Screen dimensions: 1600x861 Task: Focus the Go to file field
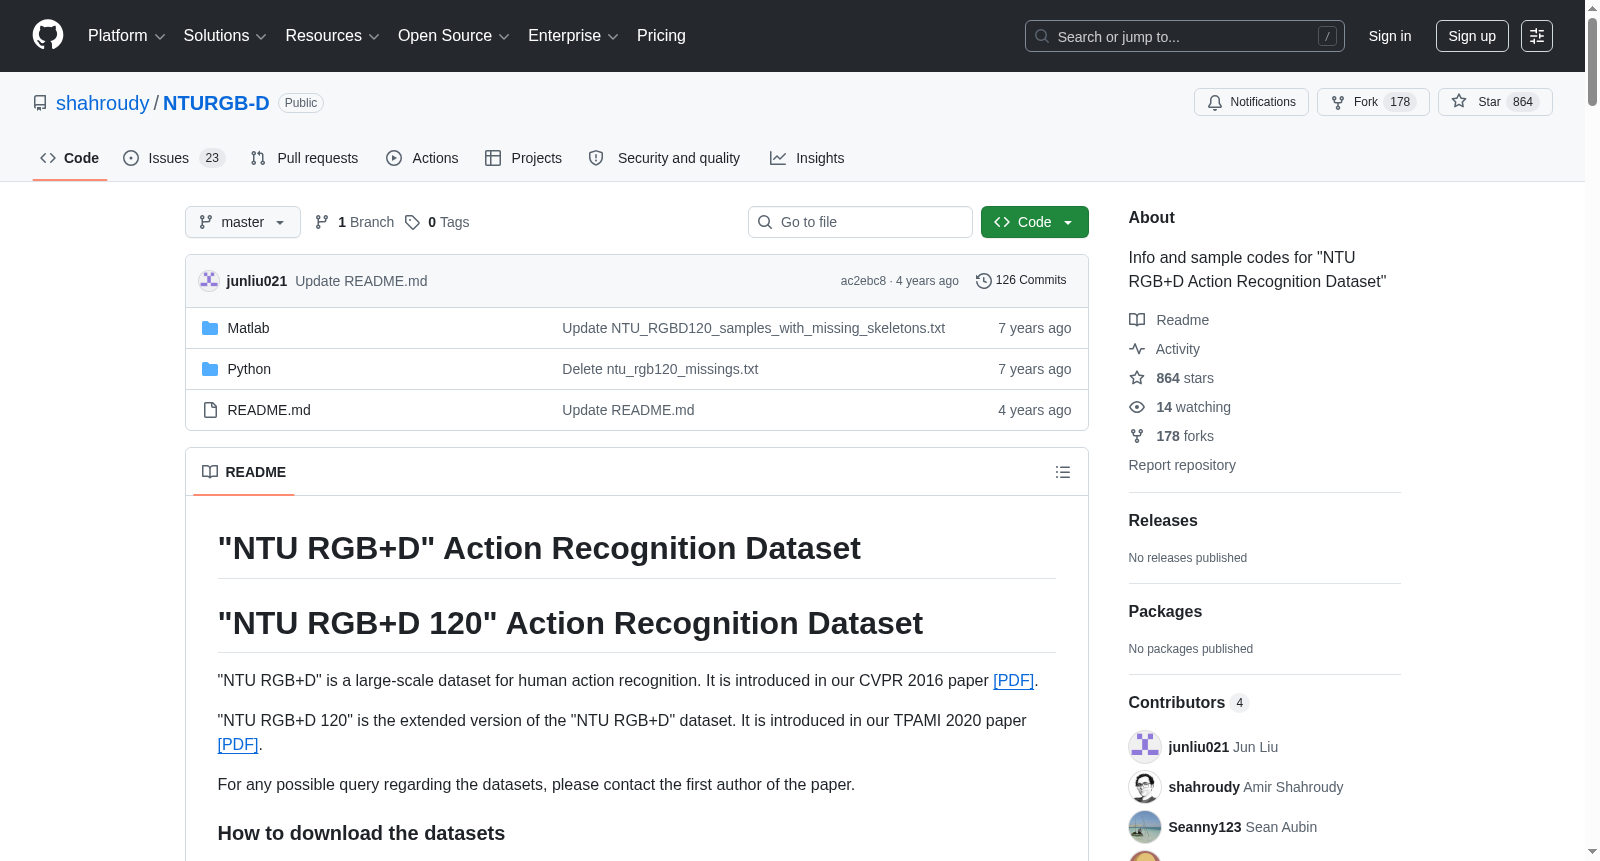860,222
